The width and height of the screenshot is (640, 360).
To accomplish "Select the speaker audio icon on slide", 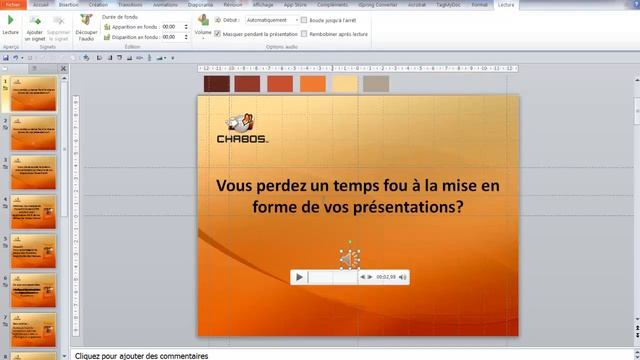I will 350,259.
